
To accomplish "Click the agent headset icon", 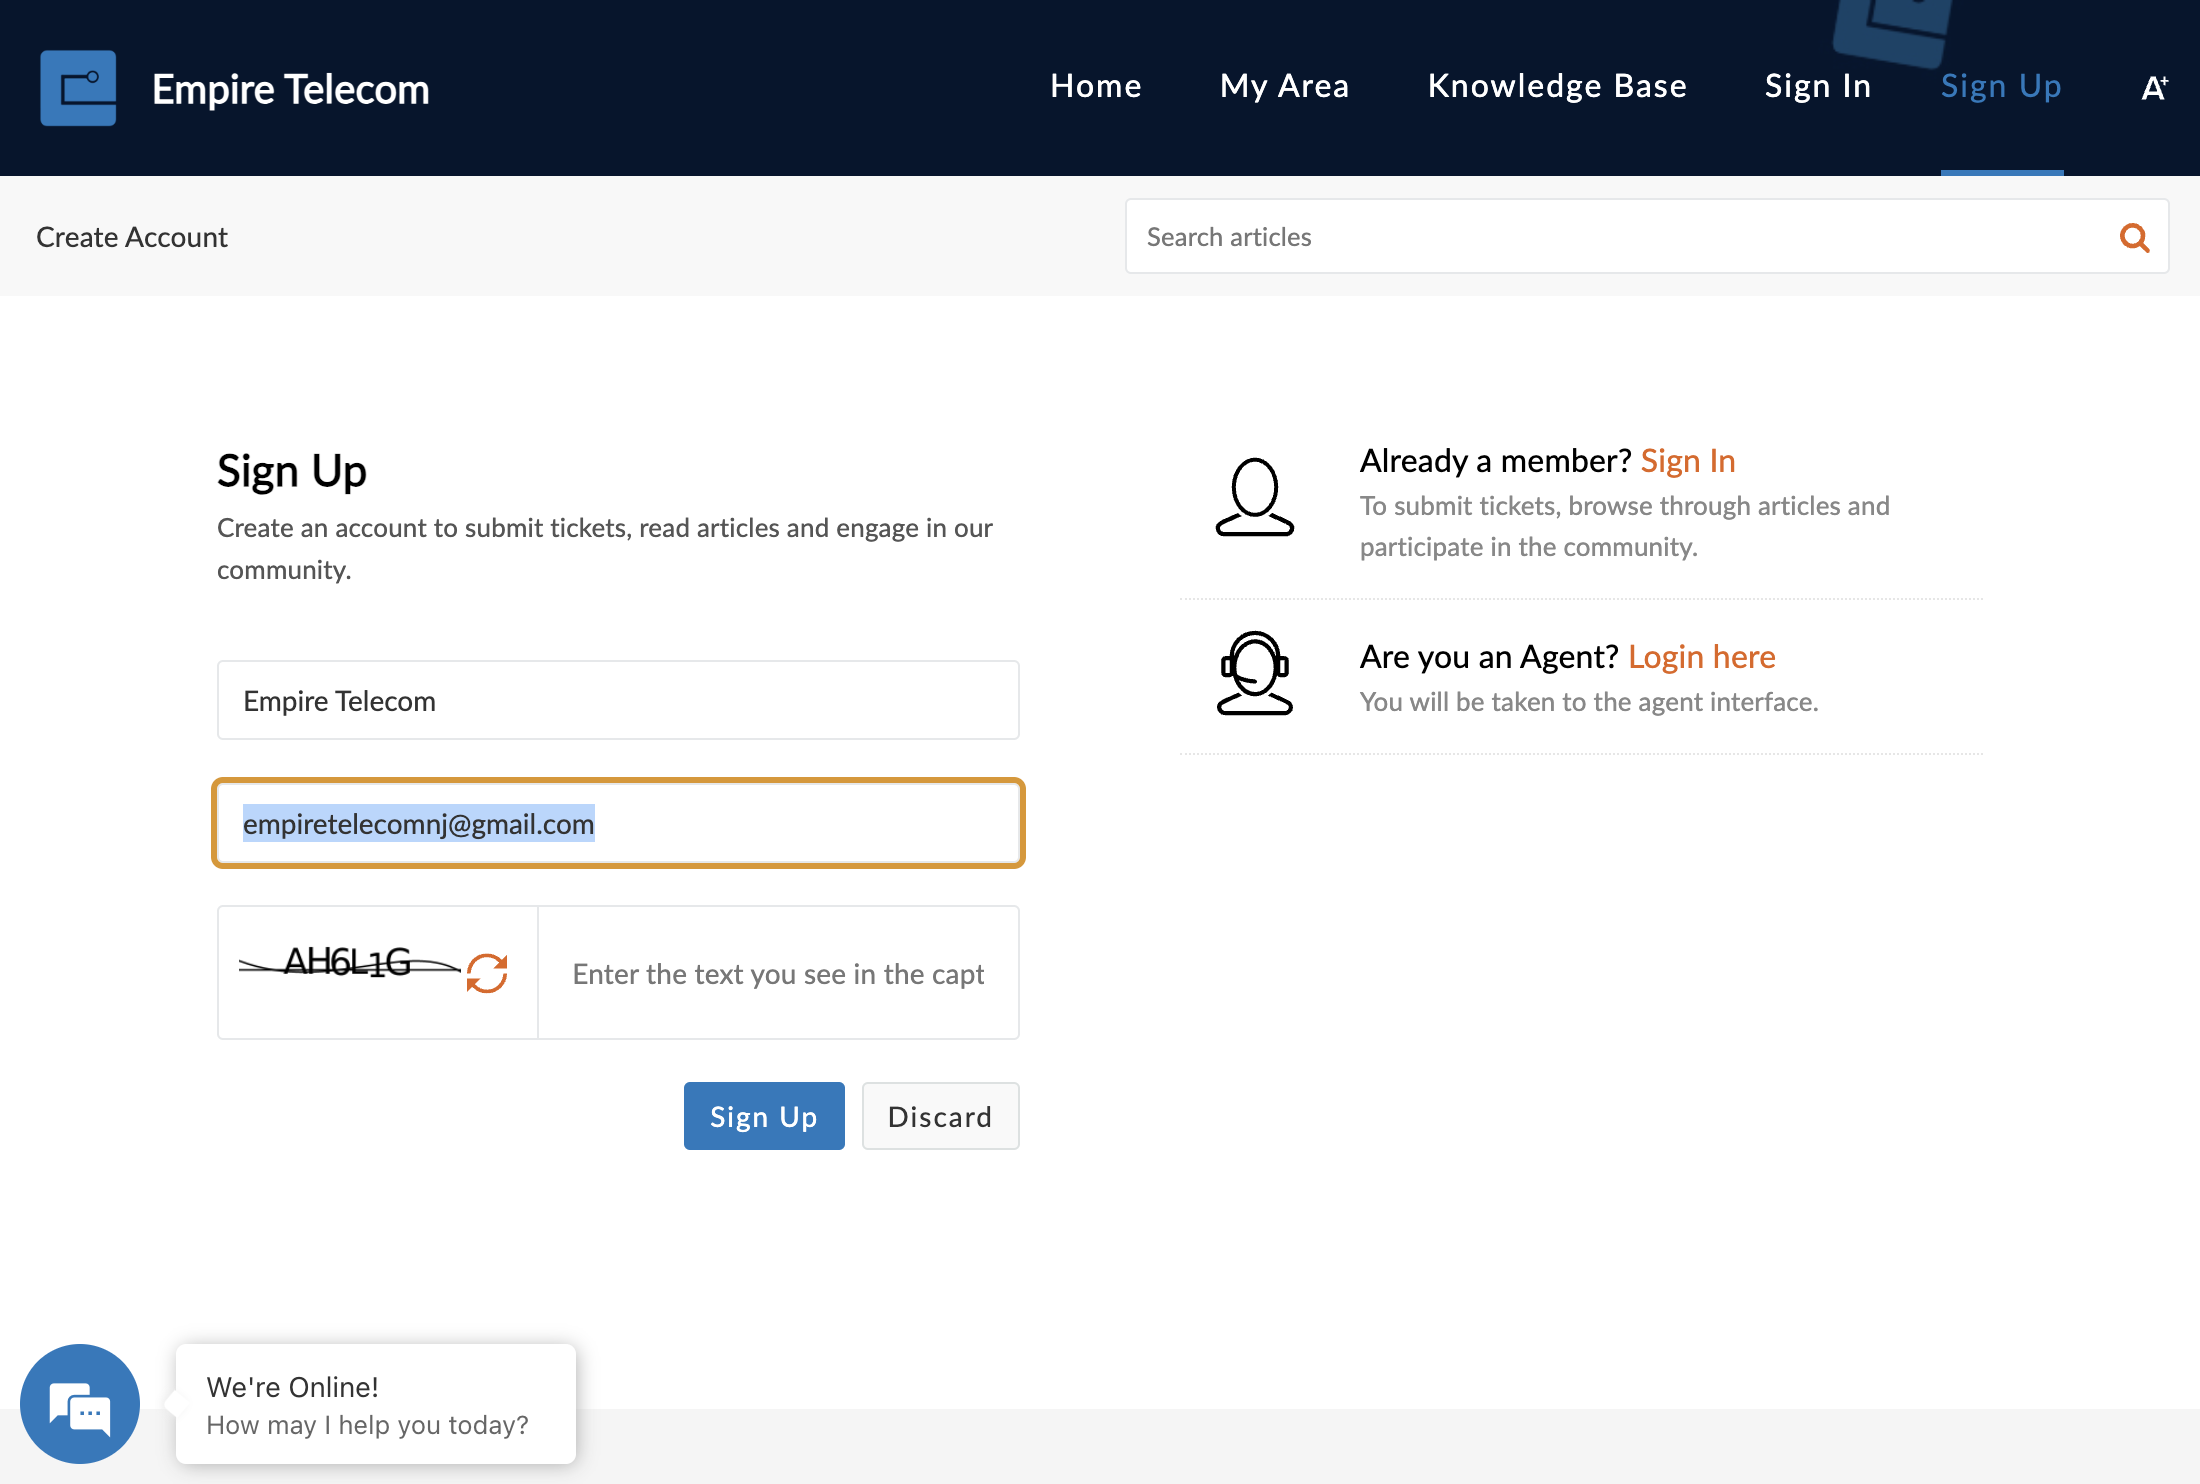I will 1254,673.
